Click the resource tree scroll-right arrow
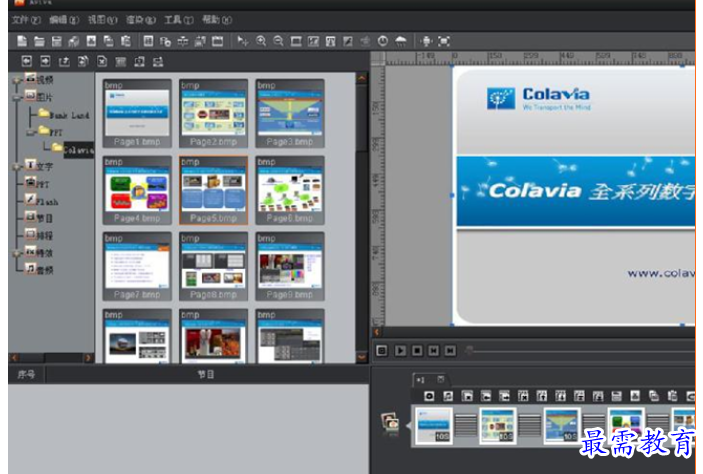This screenshot has height=474, width=703. [x=88, y=358]
